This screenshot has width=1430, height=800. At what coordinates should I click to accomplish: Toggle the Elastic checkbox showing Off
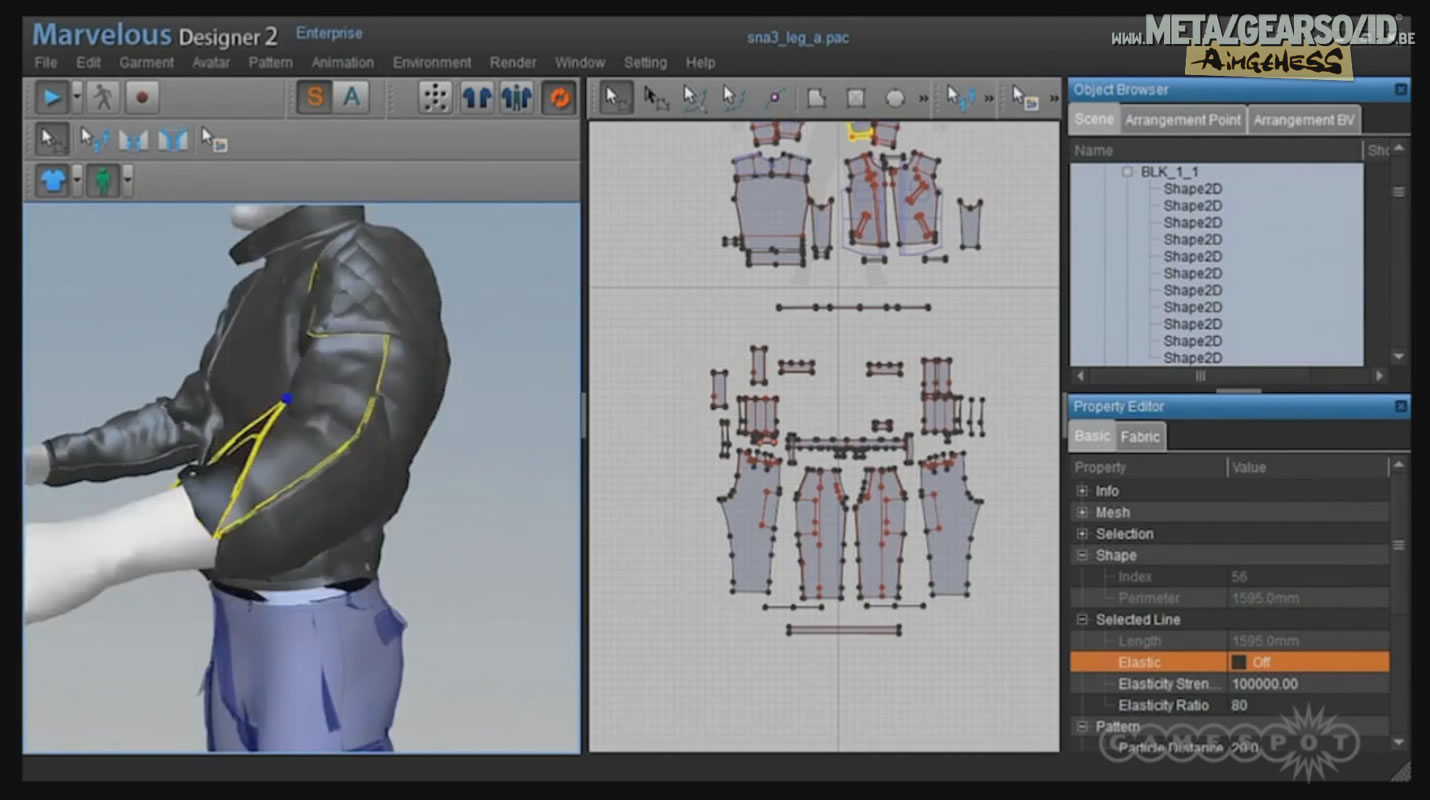[x=1239, y=662]
